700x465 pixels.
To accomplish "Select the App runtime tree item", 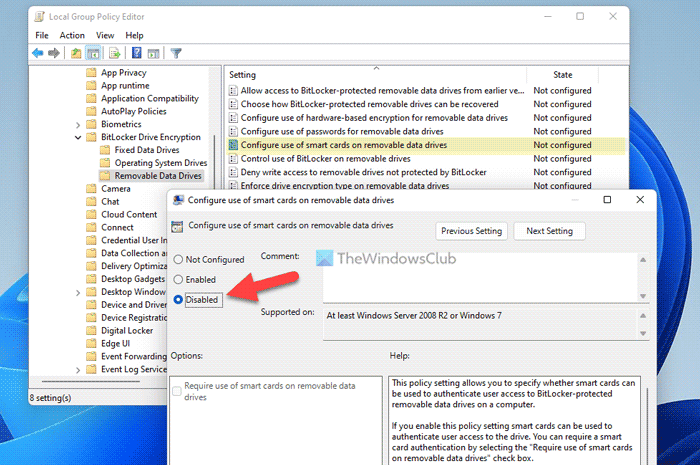I will (x=125, y=86).
